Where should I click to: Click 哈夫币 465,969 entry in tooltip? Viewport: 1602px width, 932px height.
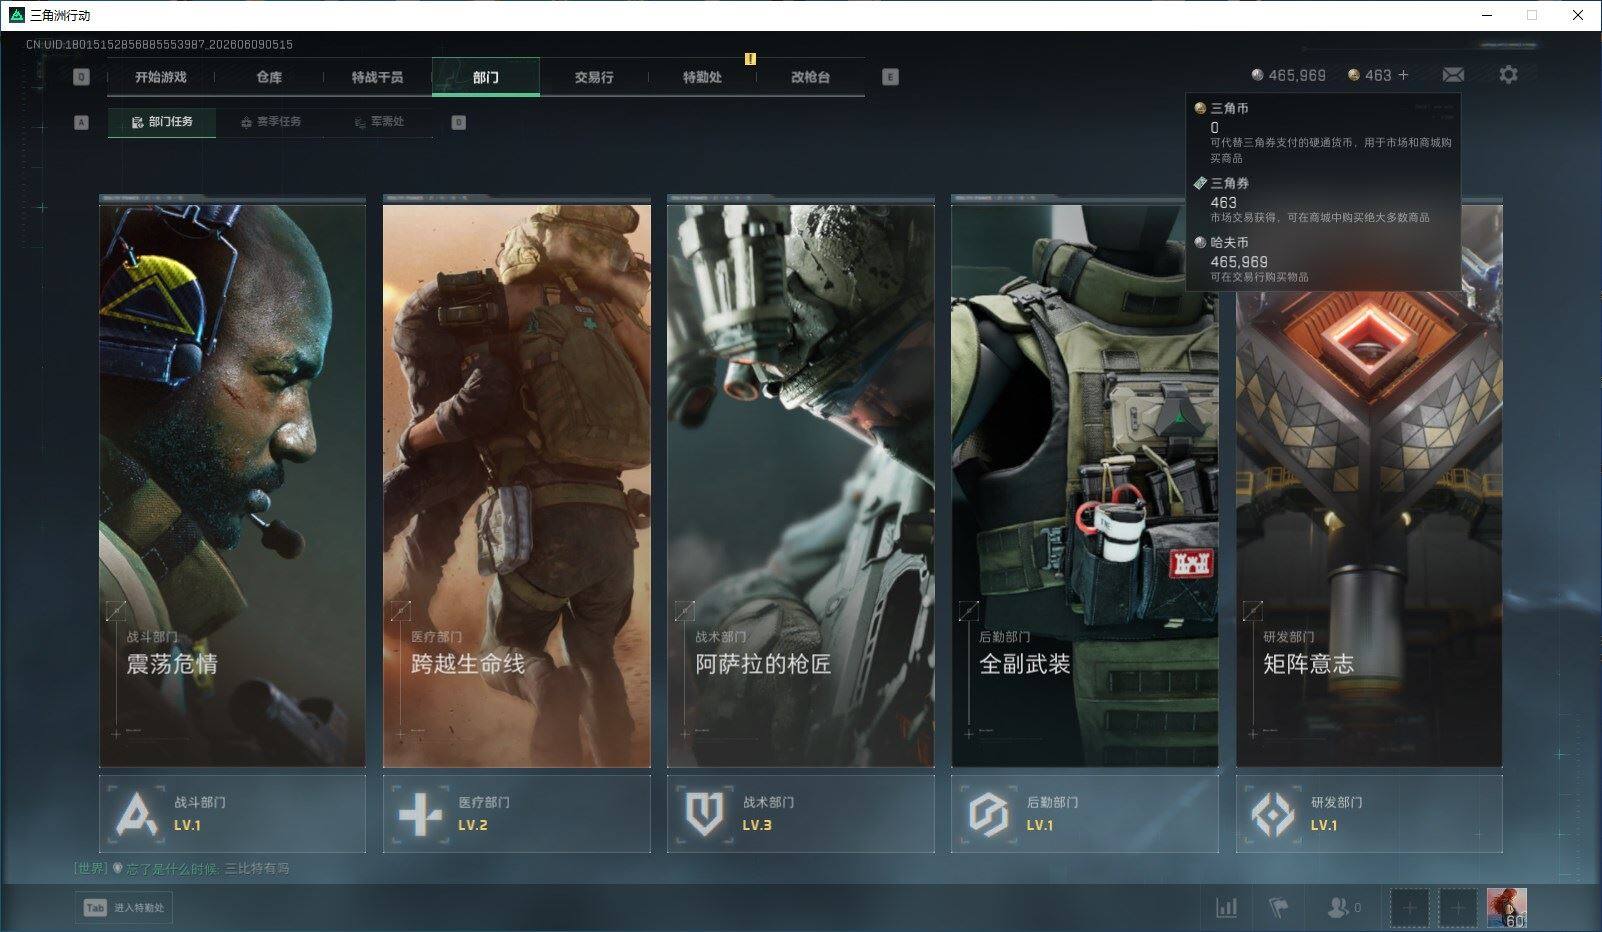tap(1251, 259)
